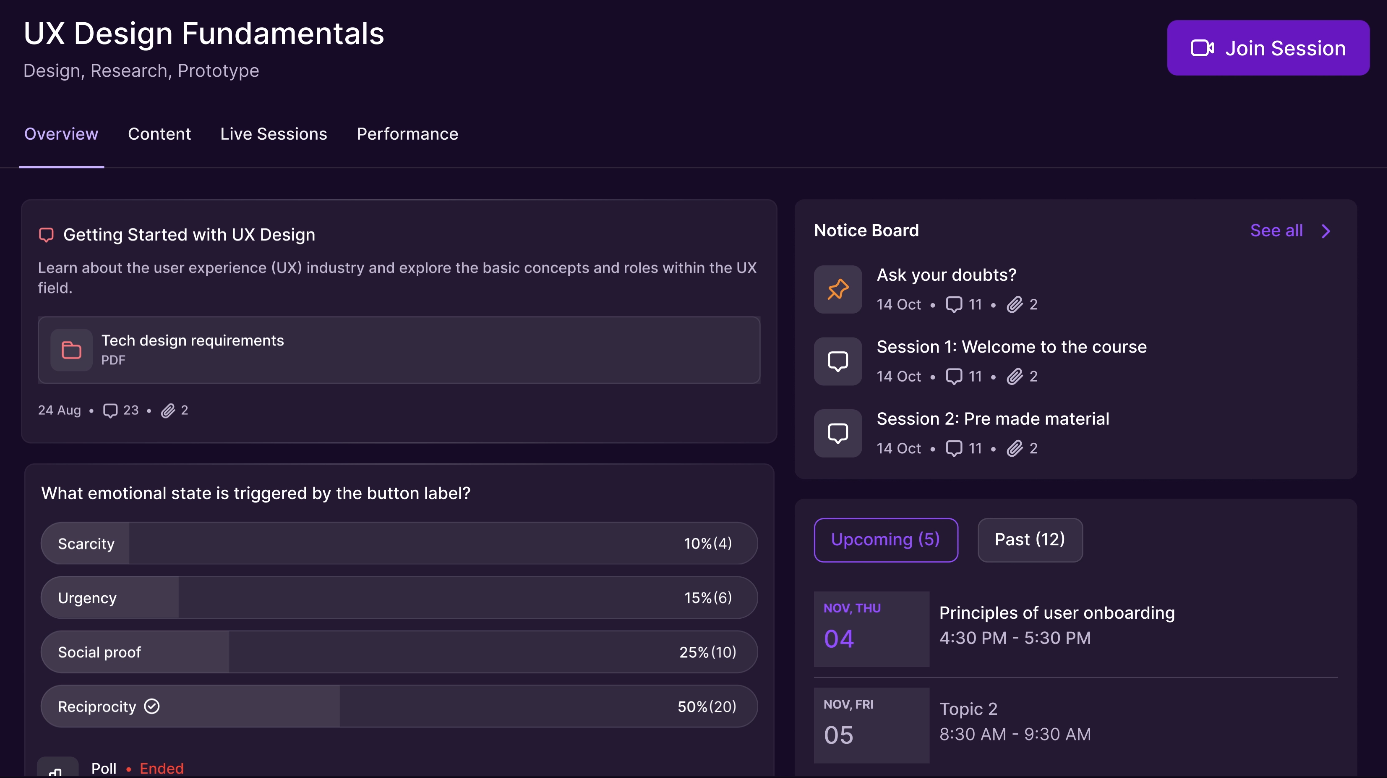Image resolution: width=1387 pixels, height=778 pixels.
Task: Click the paperclip icon under Getting Started post
Action: click(168, 410)
